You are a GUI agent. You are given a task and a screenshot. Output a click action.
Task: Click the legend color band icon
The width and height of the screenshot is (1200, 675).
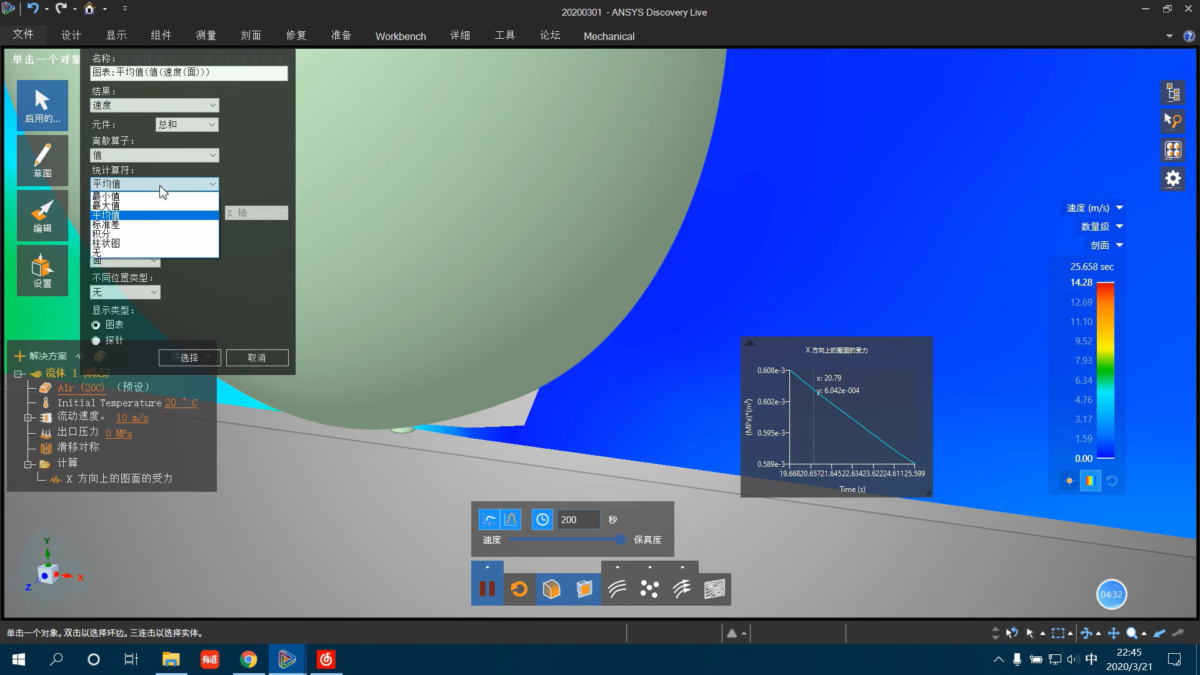click(1090, 480)
